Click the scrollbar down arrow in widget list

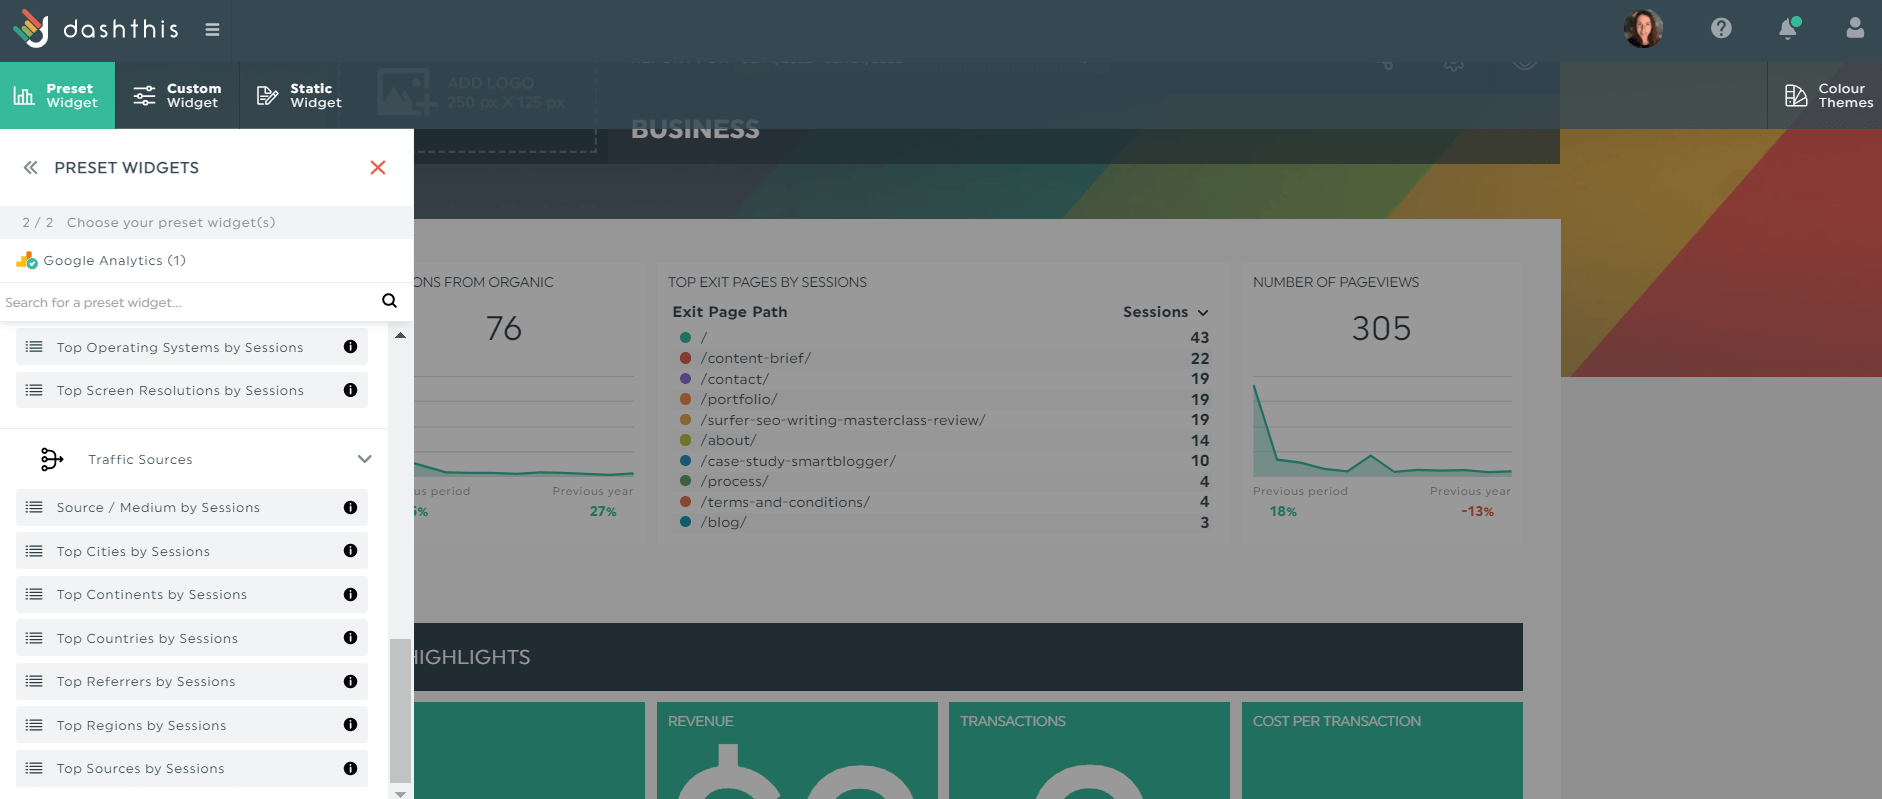(400, 793)
